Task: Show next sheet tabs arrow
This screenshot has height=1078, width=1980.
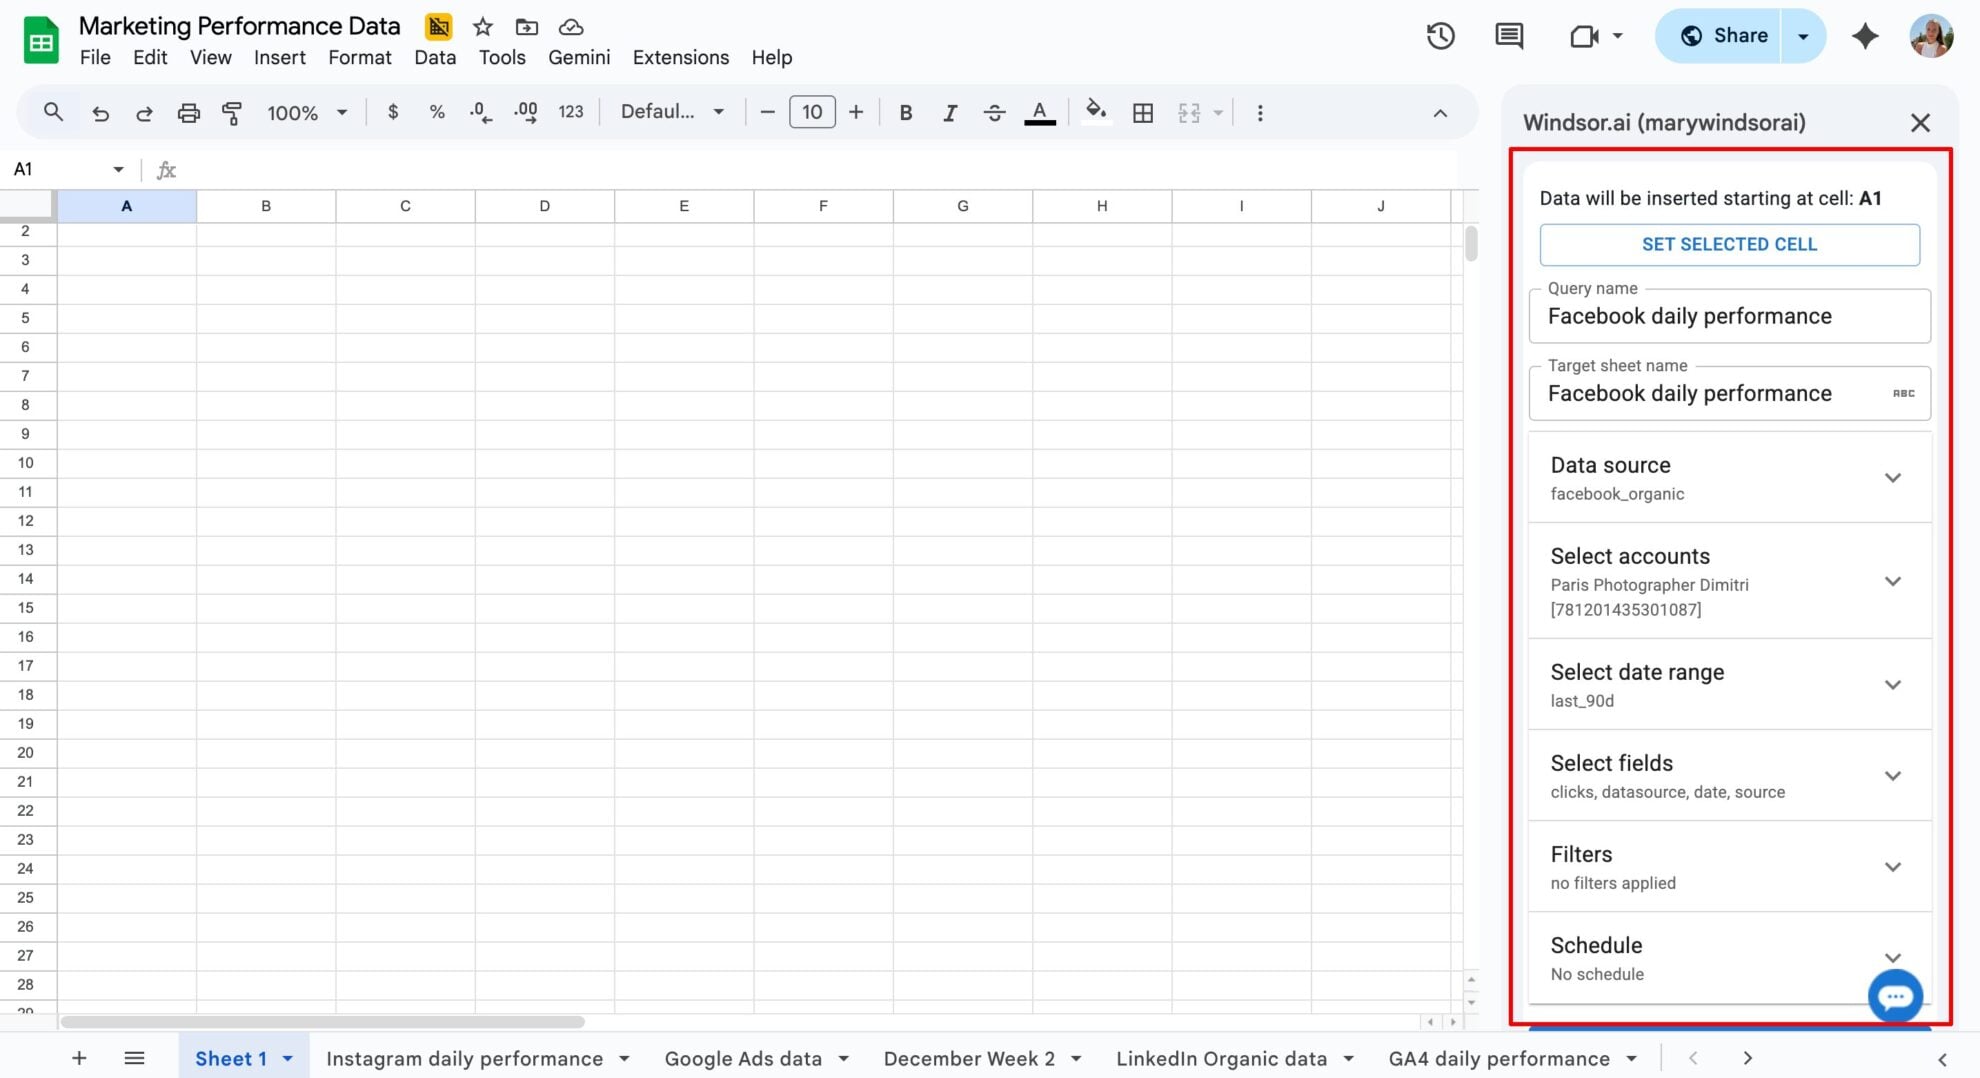Action: 1747,1058
